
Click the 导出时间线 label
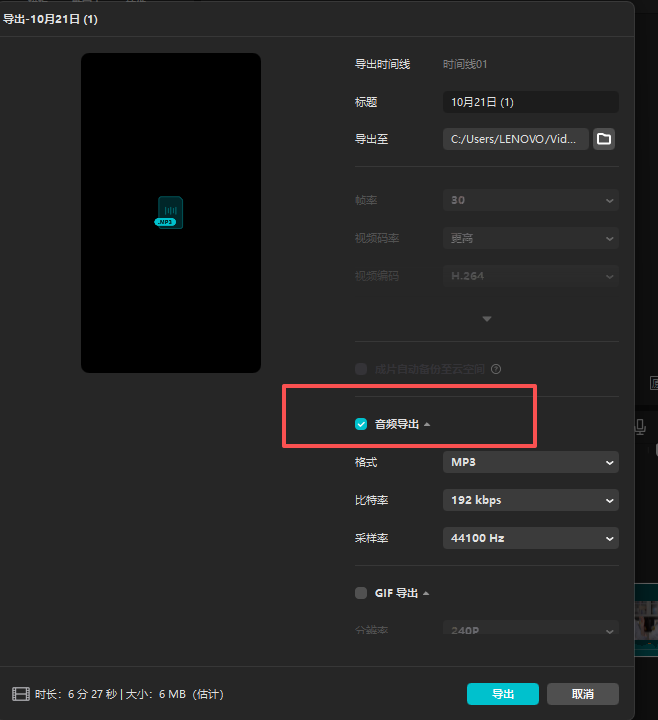(382, 64)
